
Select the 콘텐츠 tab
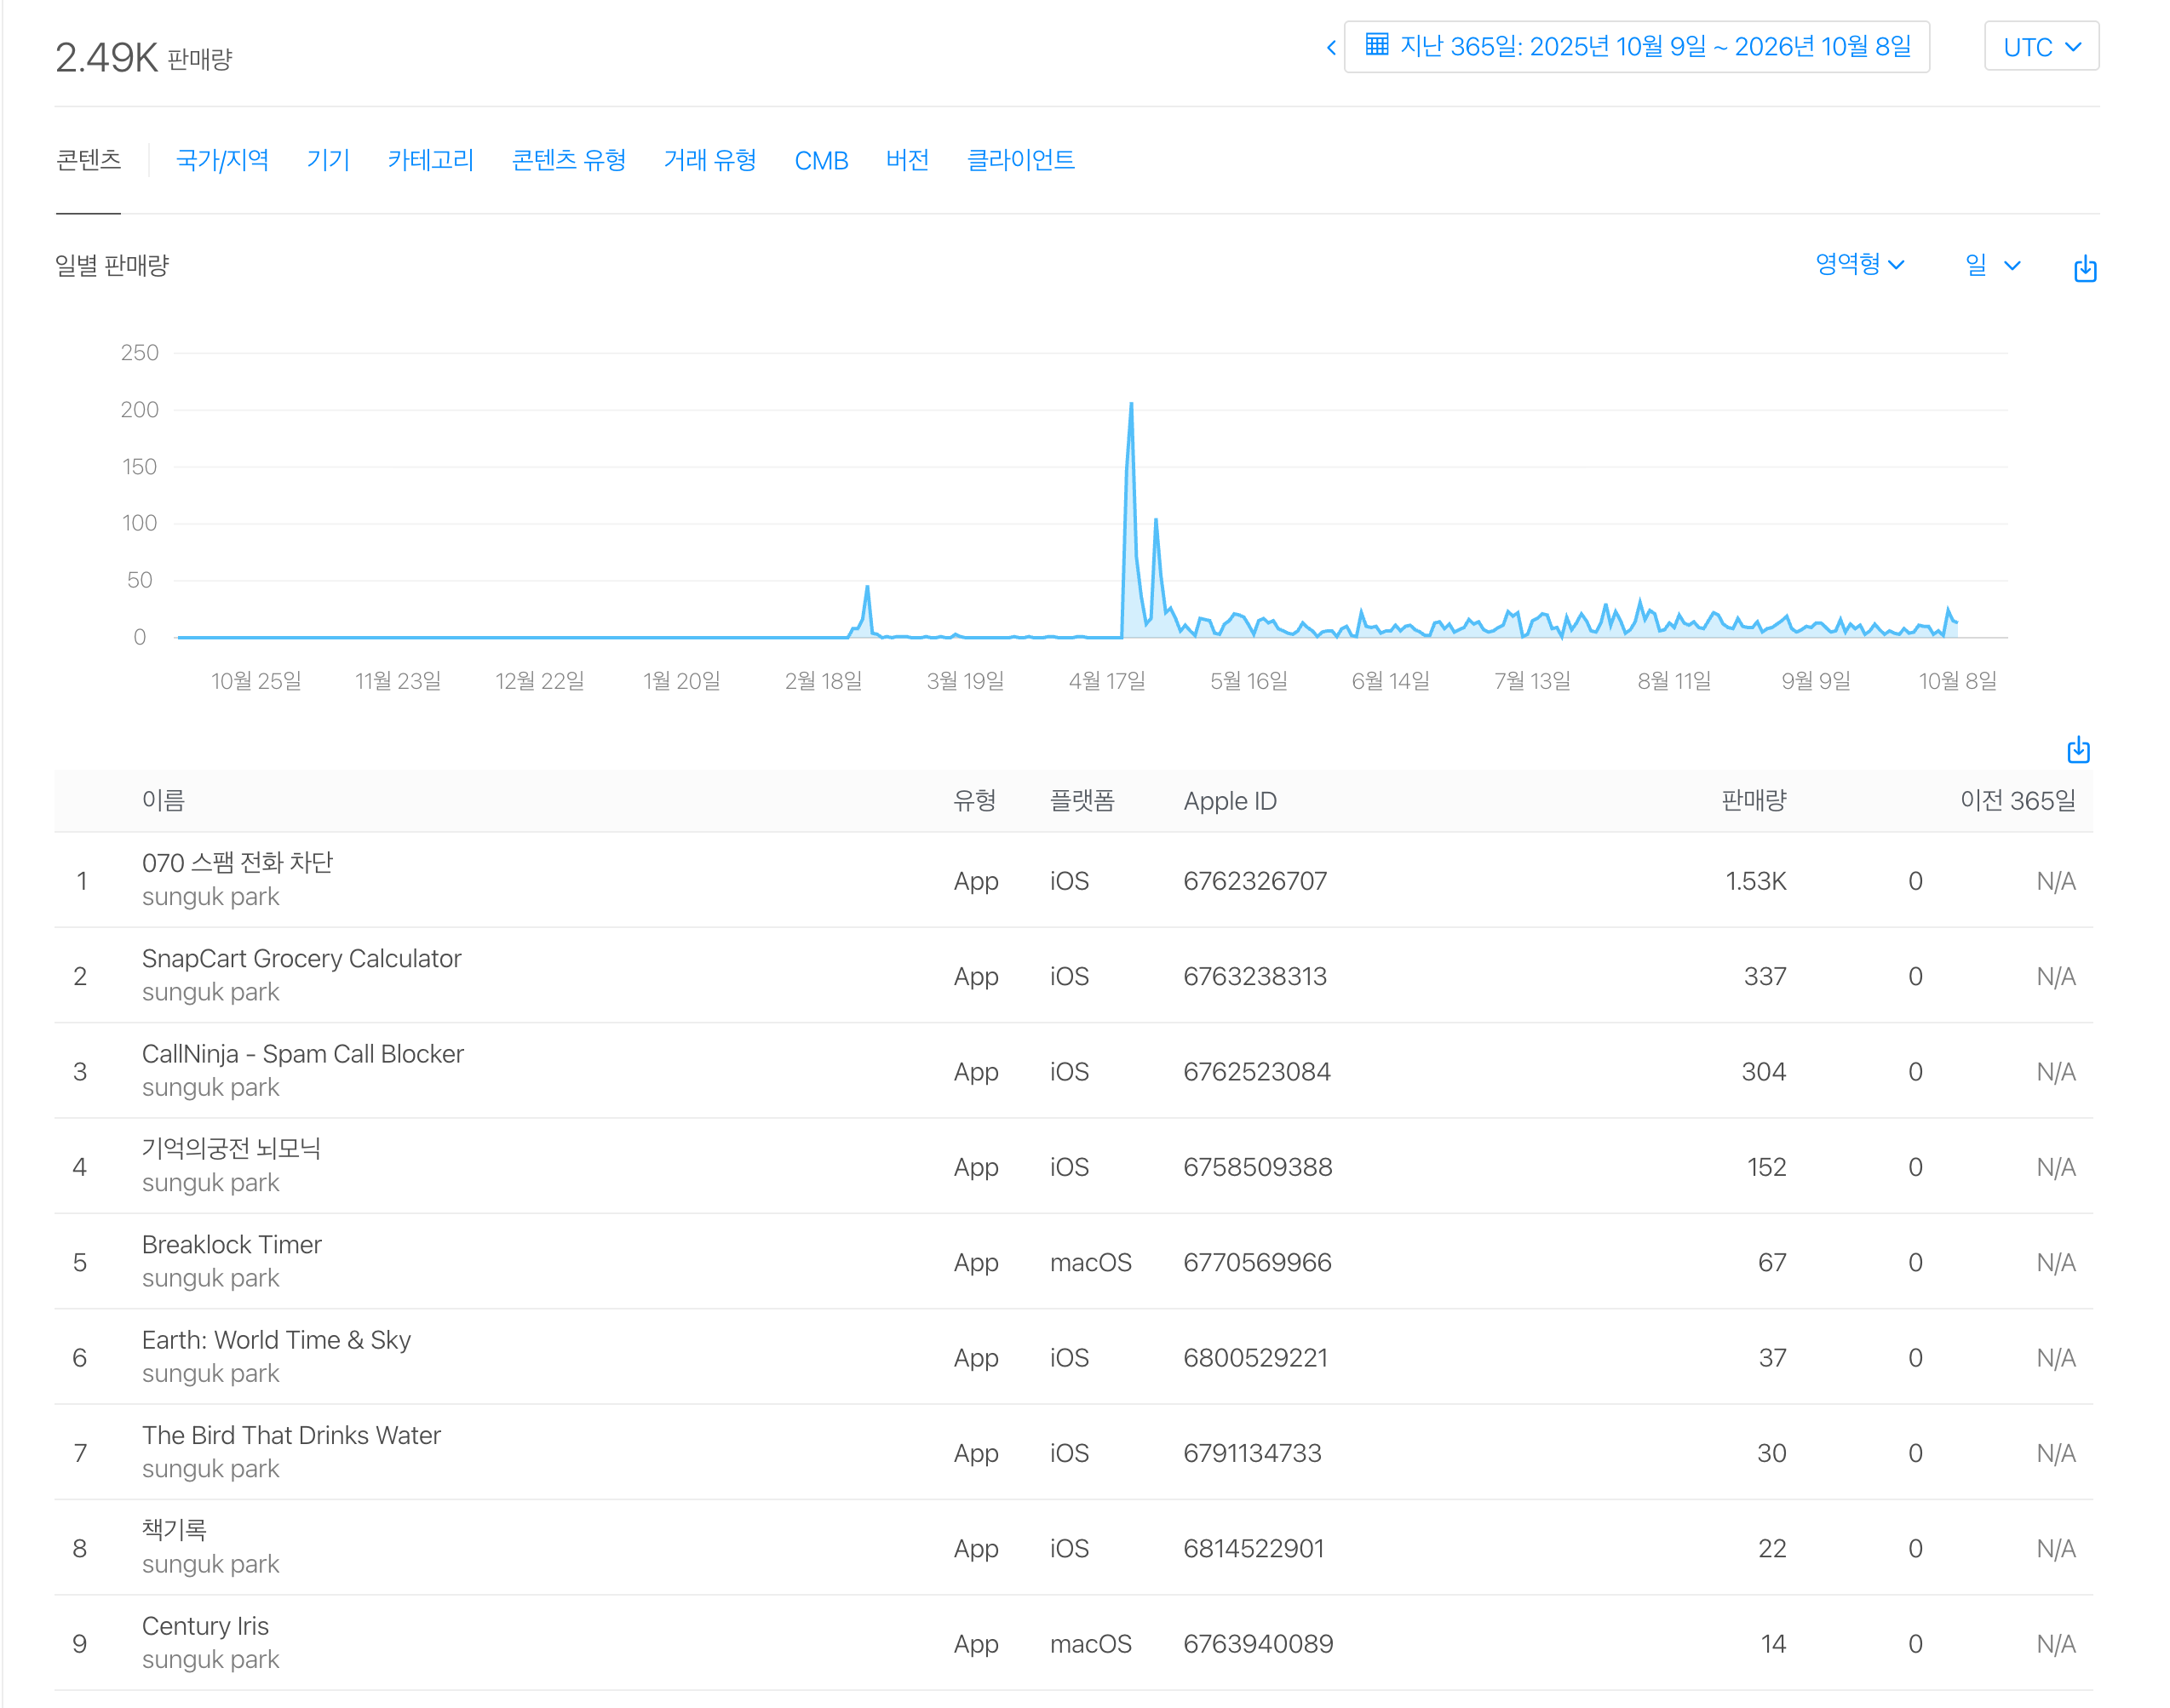point(89,160)
